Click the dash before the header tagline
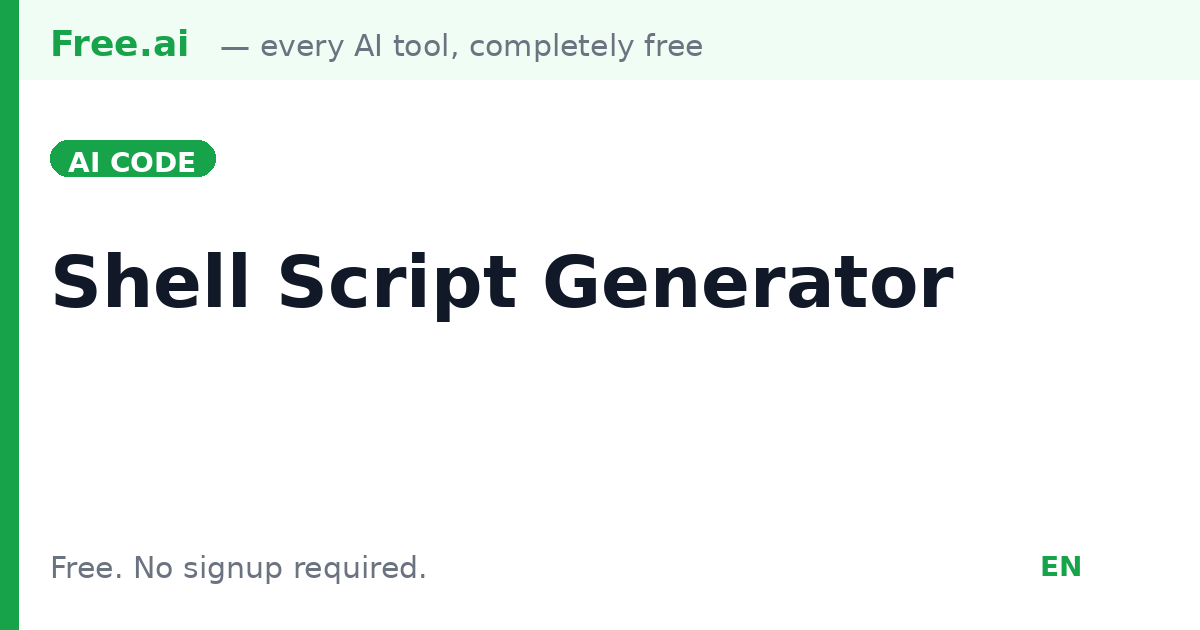Screen dimensions: 1200x630 234,47
